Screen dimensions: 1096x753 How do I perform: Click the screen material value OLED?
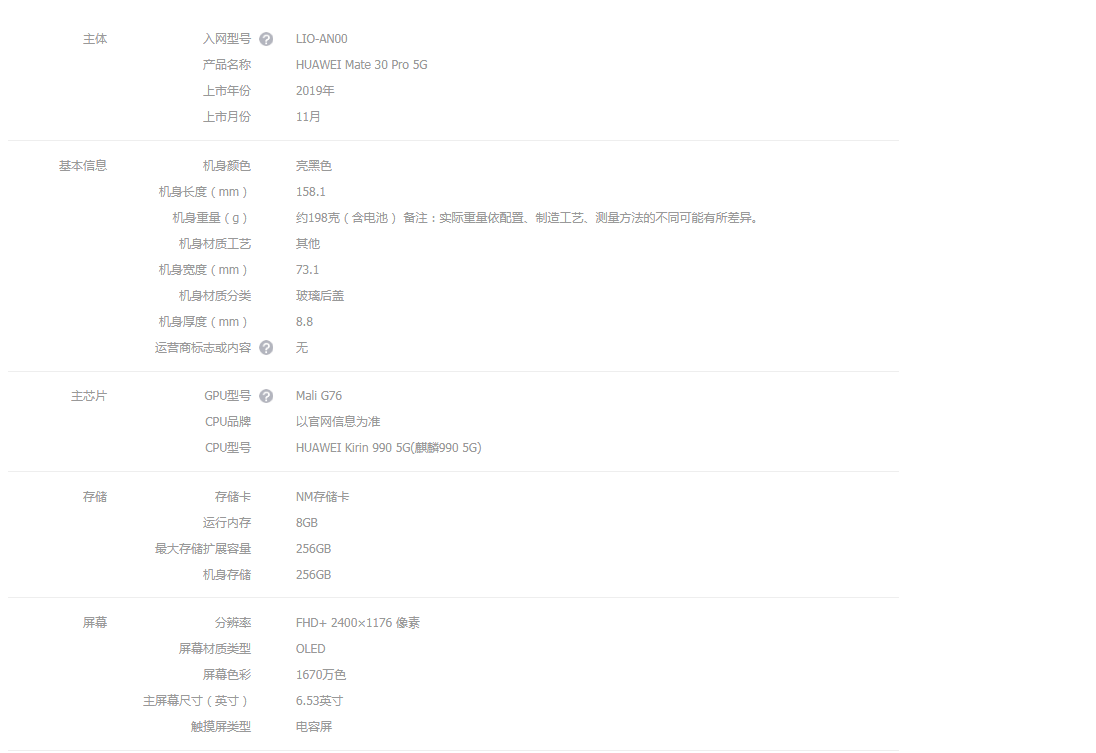click(x=310, y=649)
